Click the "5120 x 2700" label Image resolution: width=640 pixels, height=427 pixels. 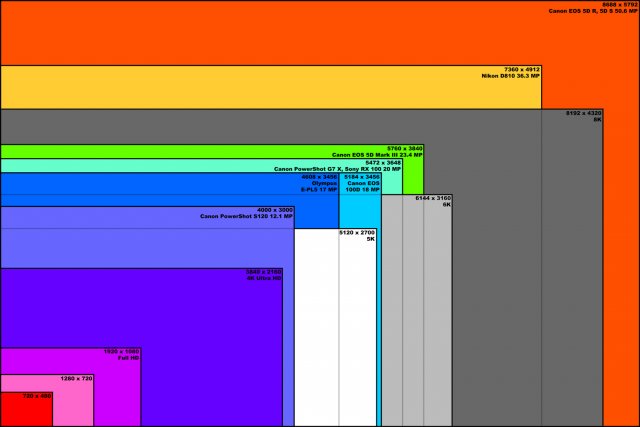coord(356,232)
